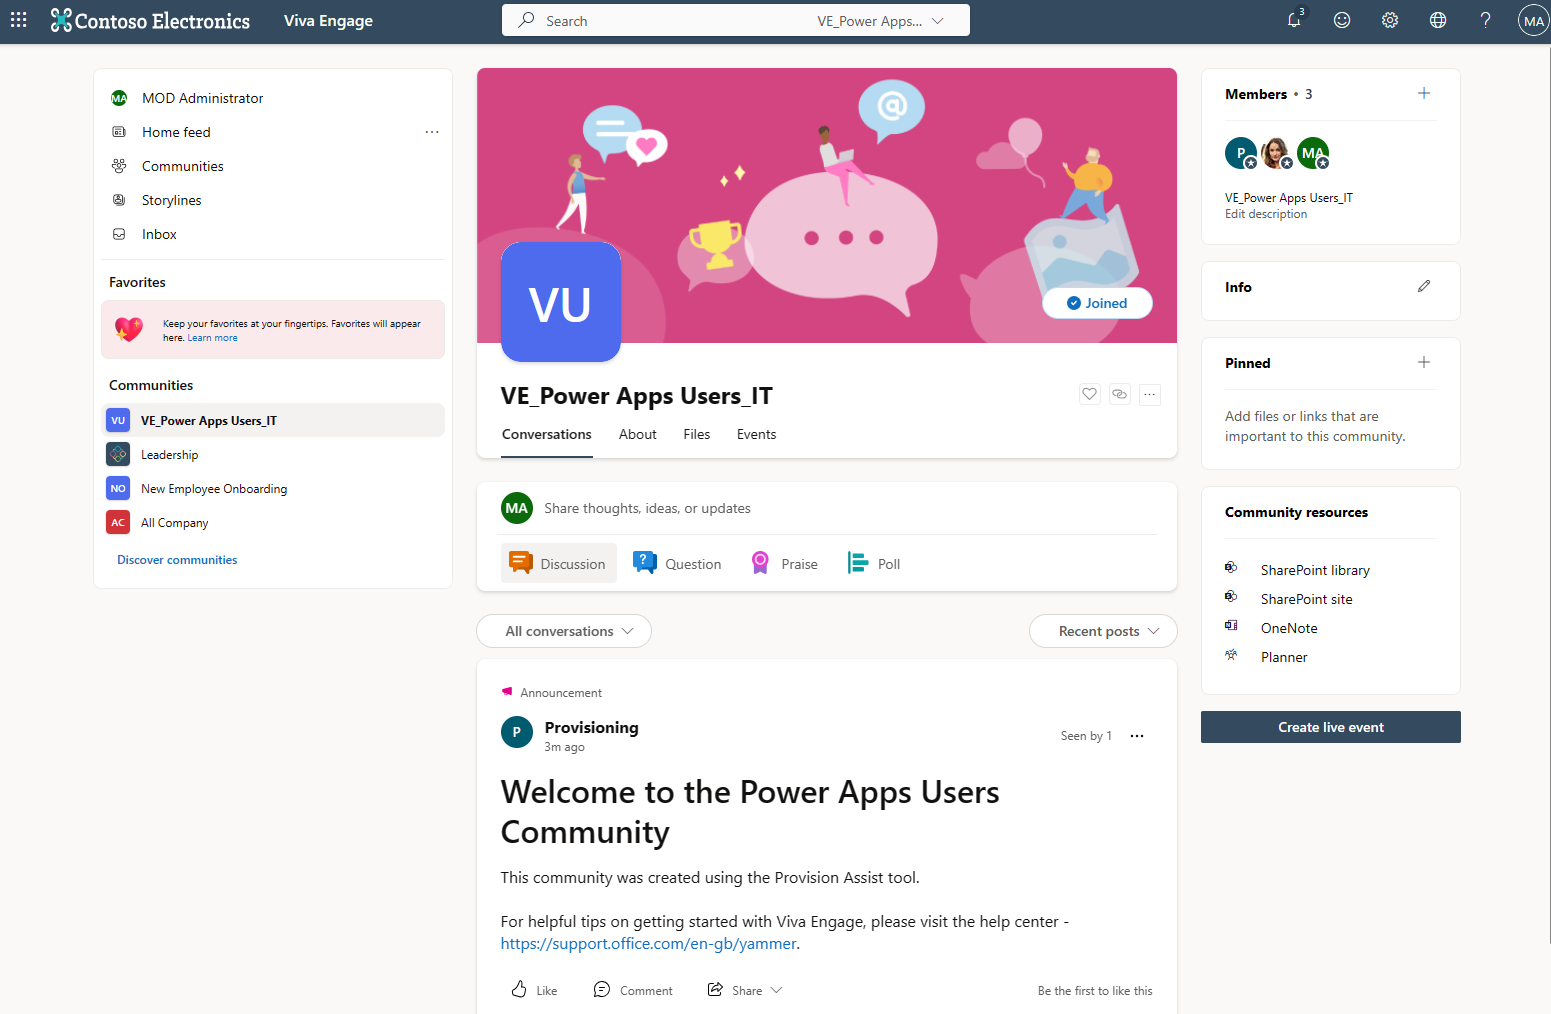Click the NO community icon
This screenshot has width=1551, height=1014.
point(118,489)
